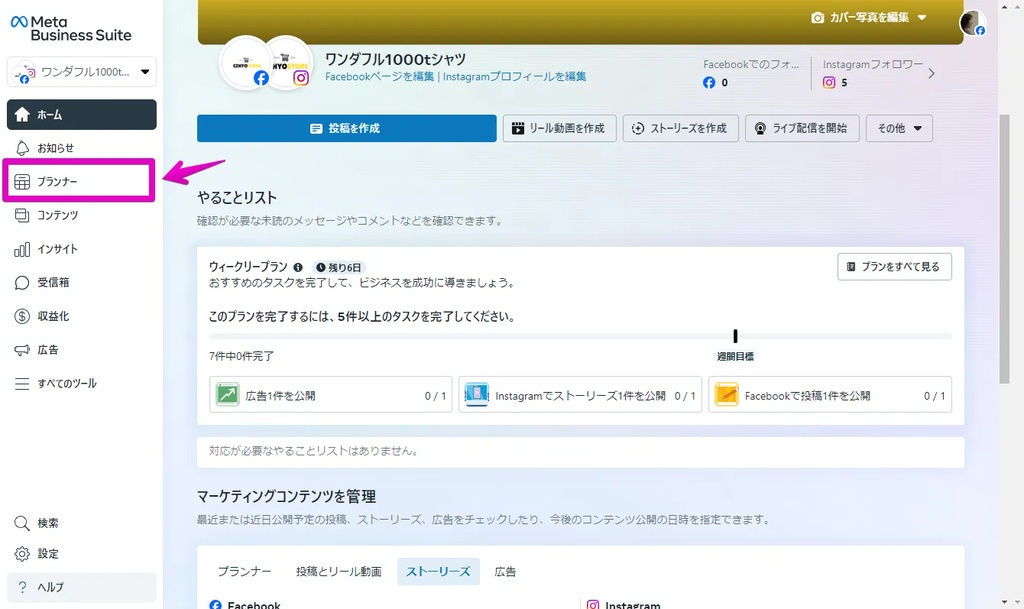Click the help question mark icon
1024x609 pixels.
coord(22,587)
